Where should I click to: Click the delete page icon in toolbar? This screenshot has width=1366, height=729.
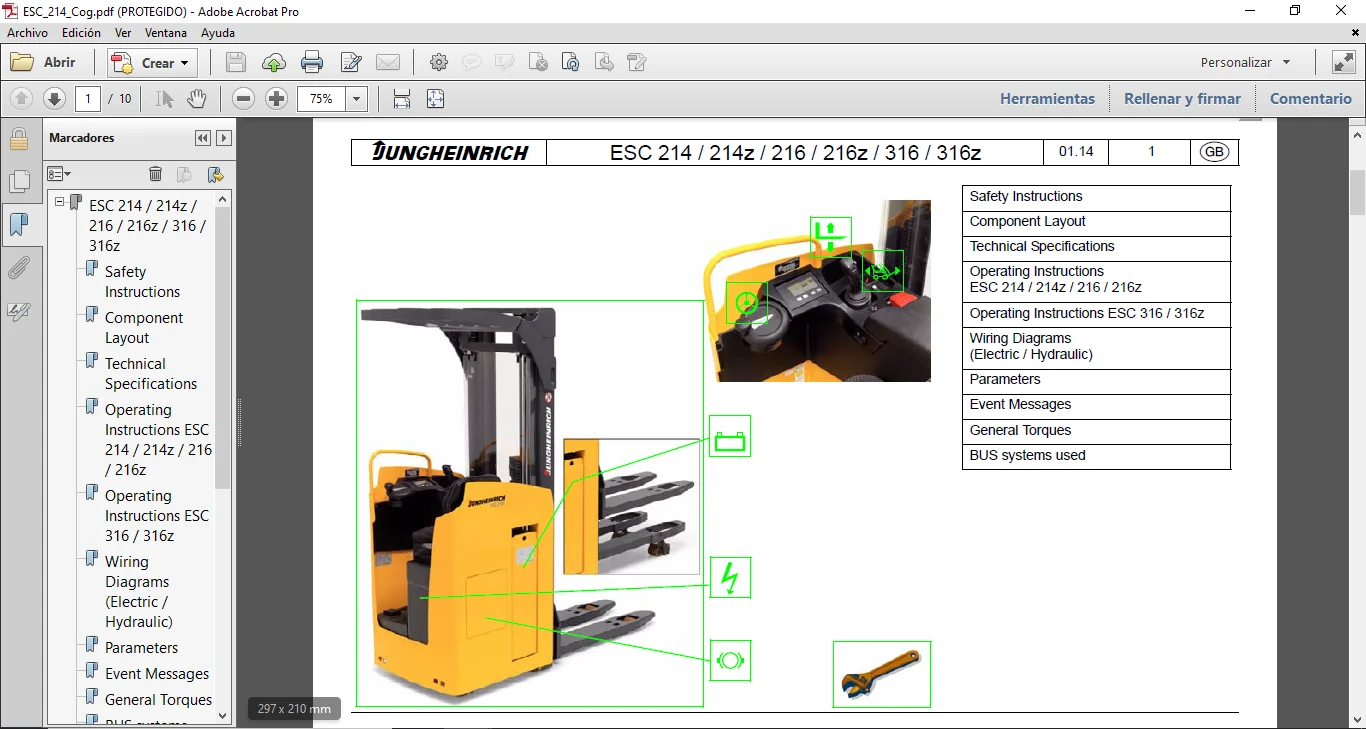[538, 63]
